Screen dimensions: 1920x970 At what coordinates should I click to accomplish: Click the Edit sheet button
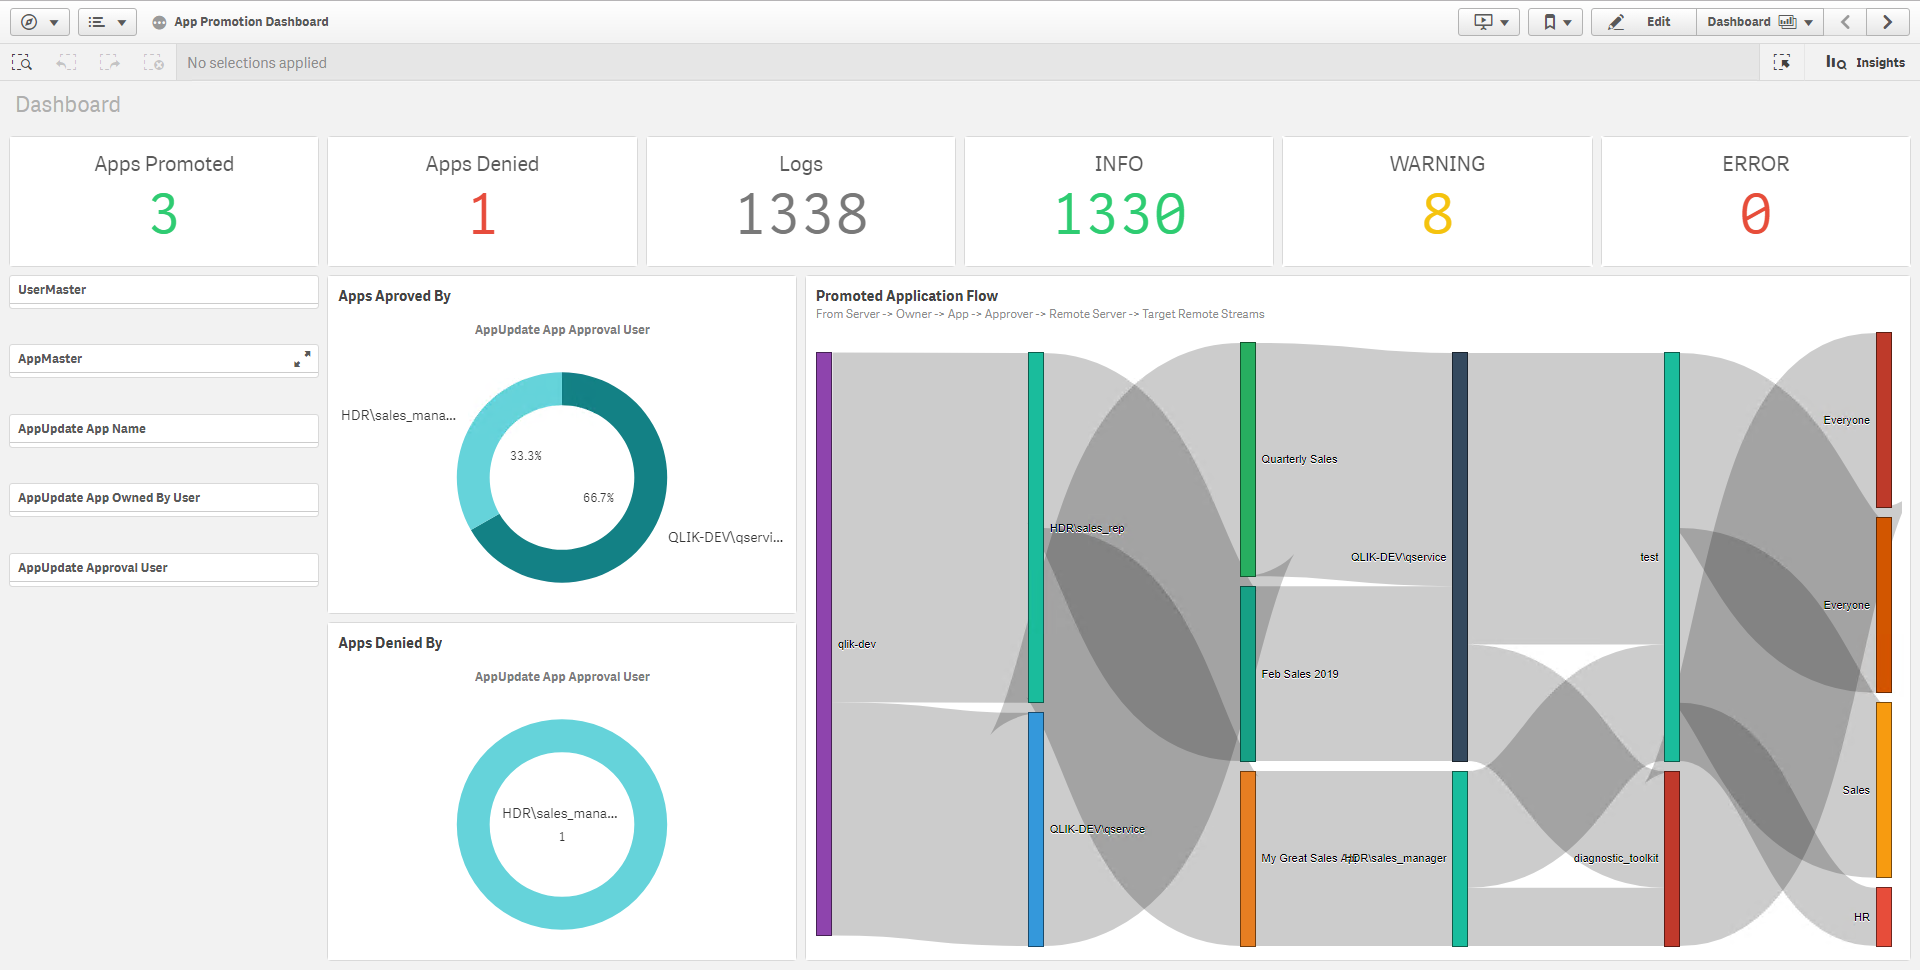(1644, 22)
